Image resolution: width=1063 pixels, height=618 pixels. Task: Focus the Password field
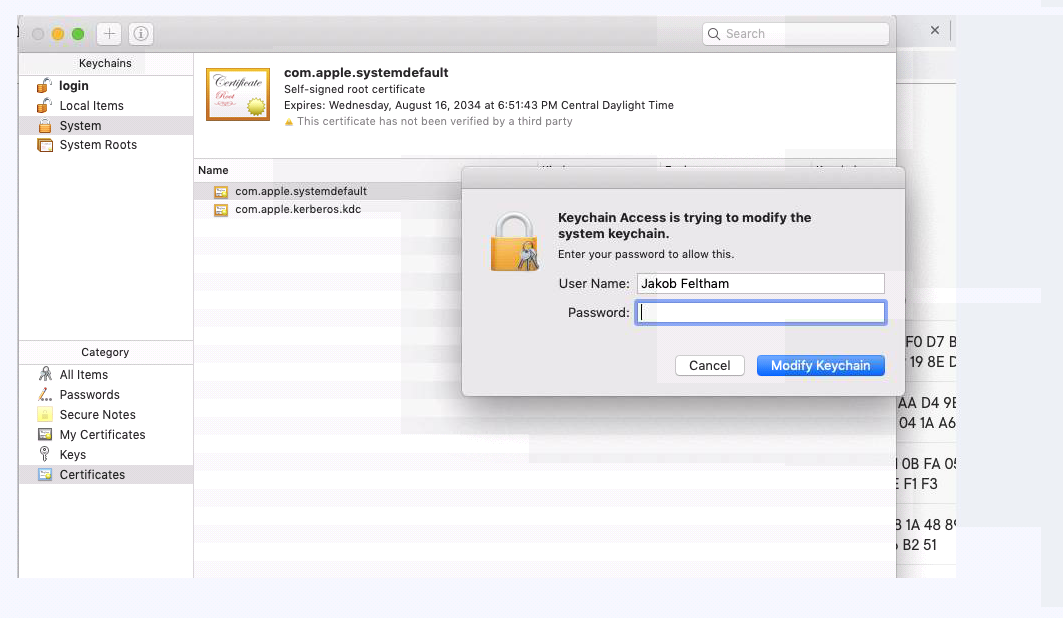click(760, 313)
